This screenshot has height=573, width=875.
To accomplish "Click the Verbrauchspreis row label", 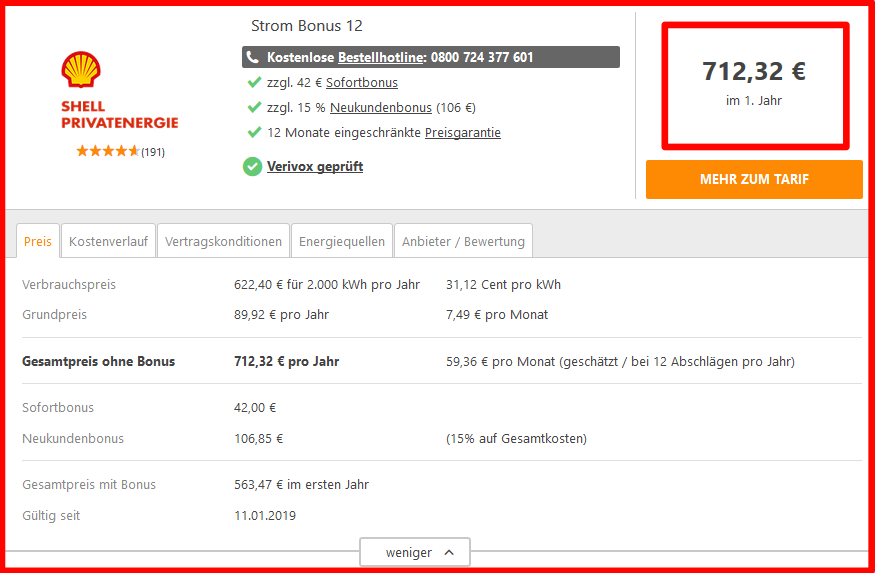I will pos(69,285).
